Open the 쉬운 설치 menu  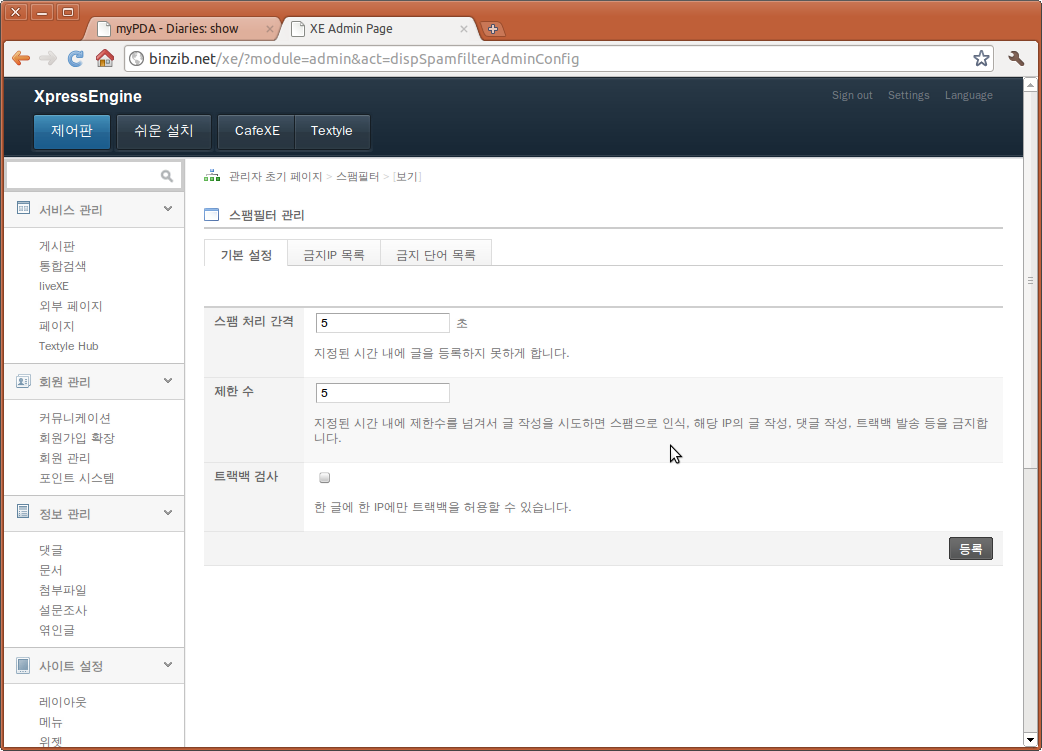point(163,131)
